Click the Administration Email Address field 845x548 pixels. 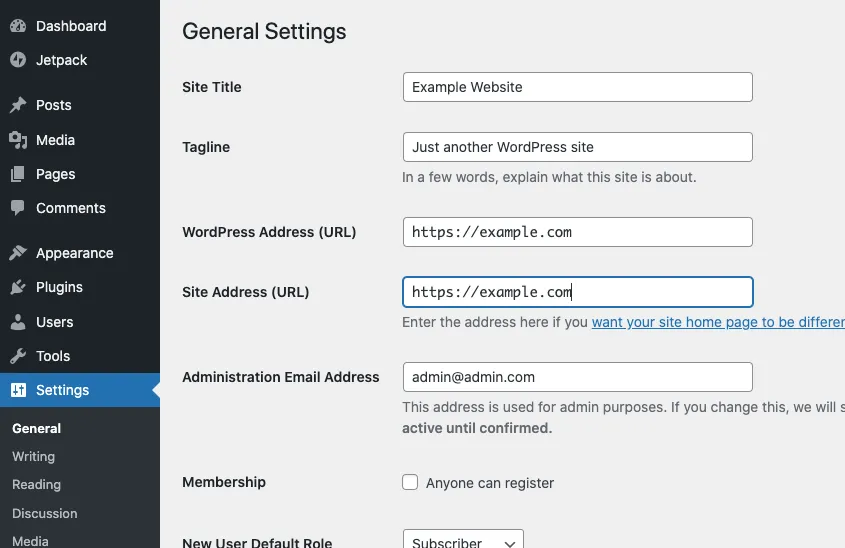coord(578,377)
